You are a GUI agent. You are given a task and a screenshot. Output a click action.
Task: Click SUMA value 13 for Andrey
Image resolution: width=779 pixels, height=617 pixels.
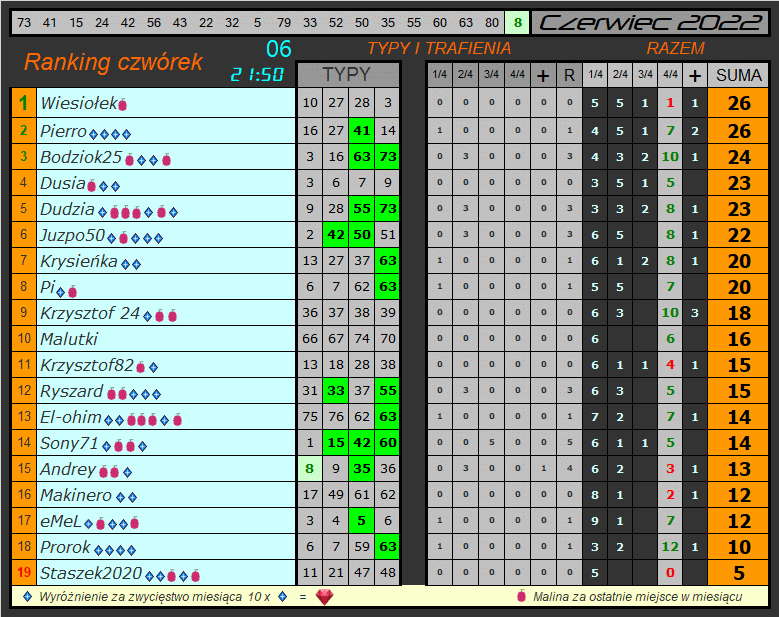click(x=738, y=469)
